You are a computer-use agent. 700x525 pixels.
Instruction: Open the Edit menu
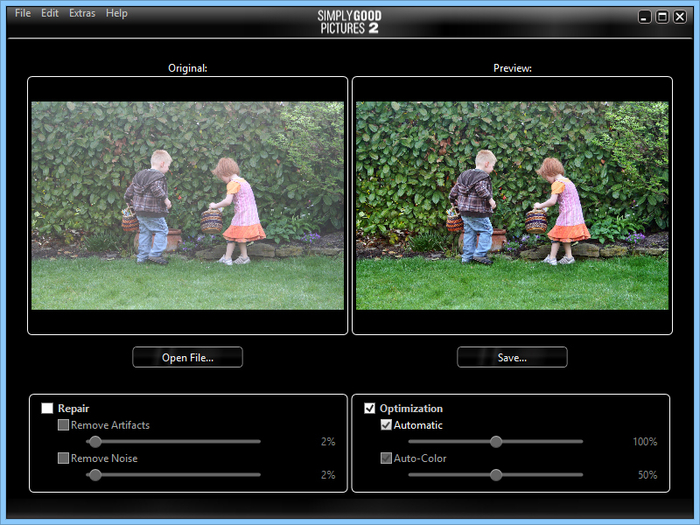50,13
